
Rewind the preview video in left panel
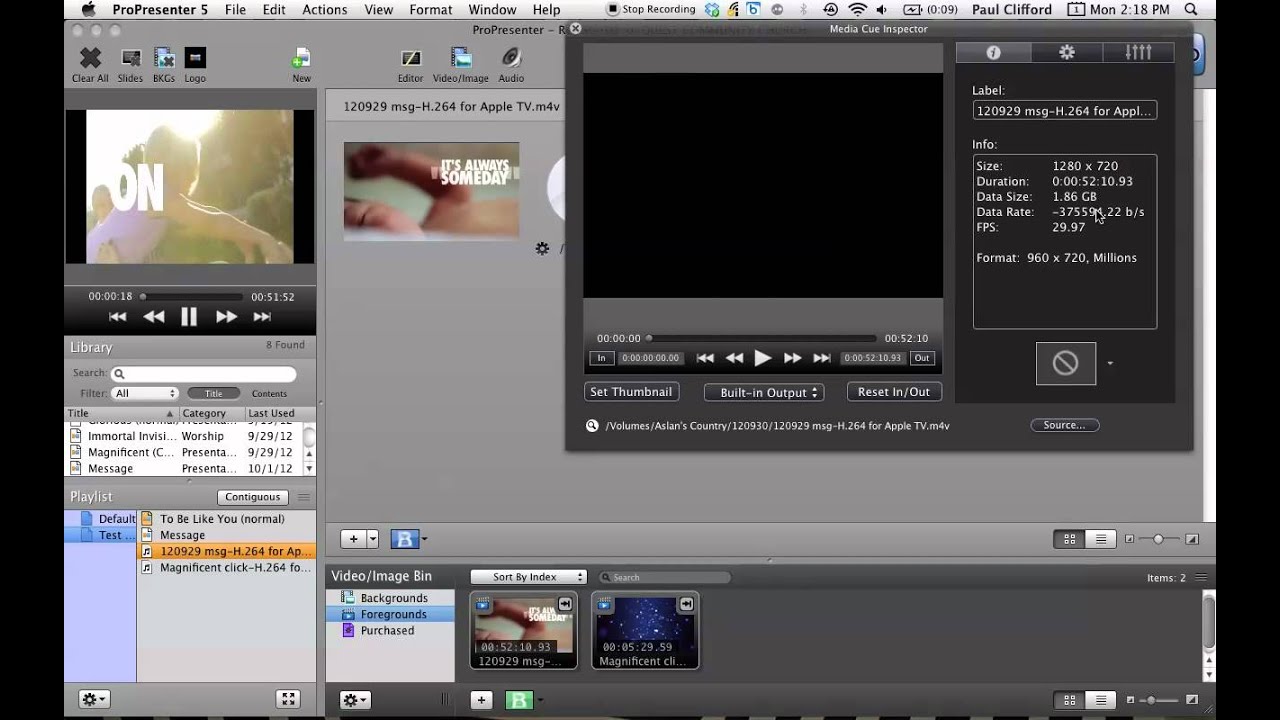click(x=153, y=317)
